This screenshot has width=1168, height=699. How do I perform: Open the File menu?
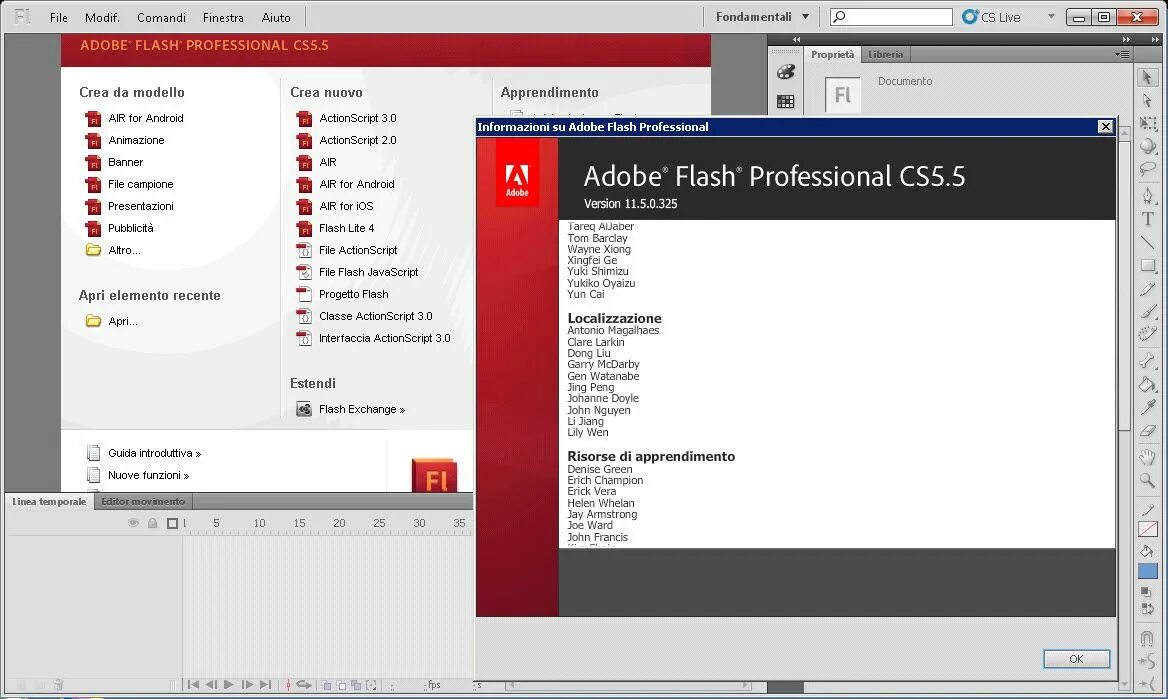pos(59,17)
